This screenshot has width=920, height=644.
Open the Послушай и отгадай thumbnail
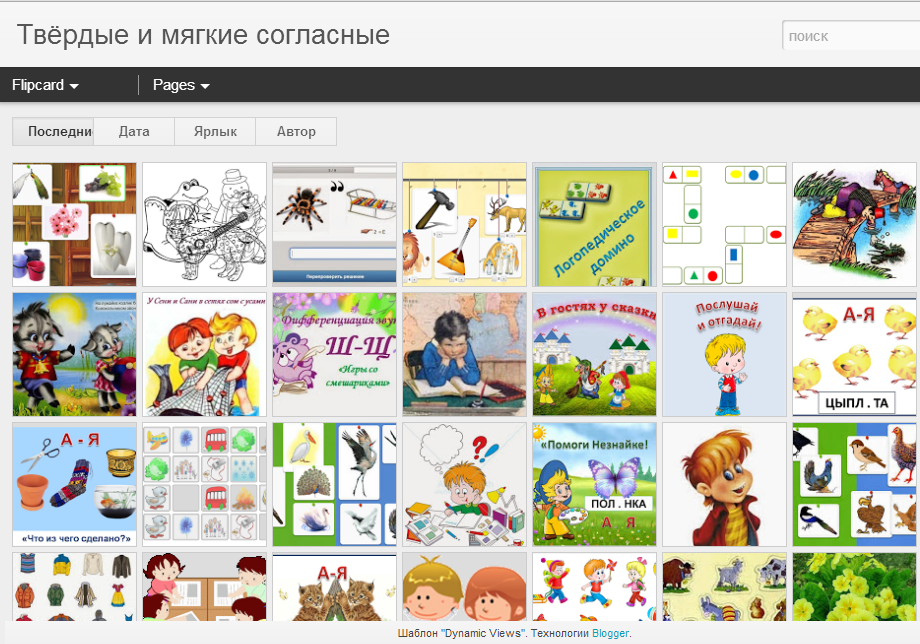725,355
